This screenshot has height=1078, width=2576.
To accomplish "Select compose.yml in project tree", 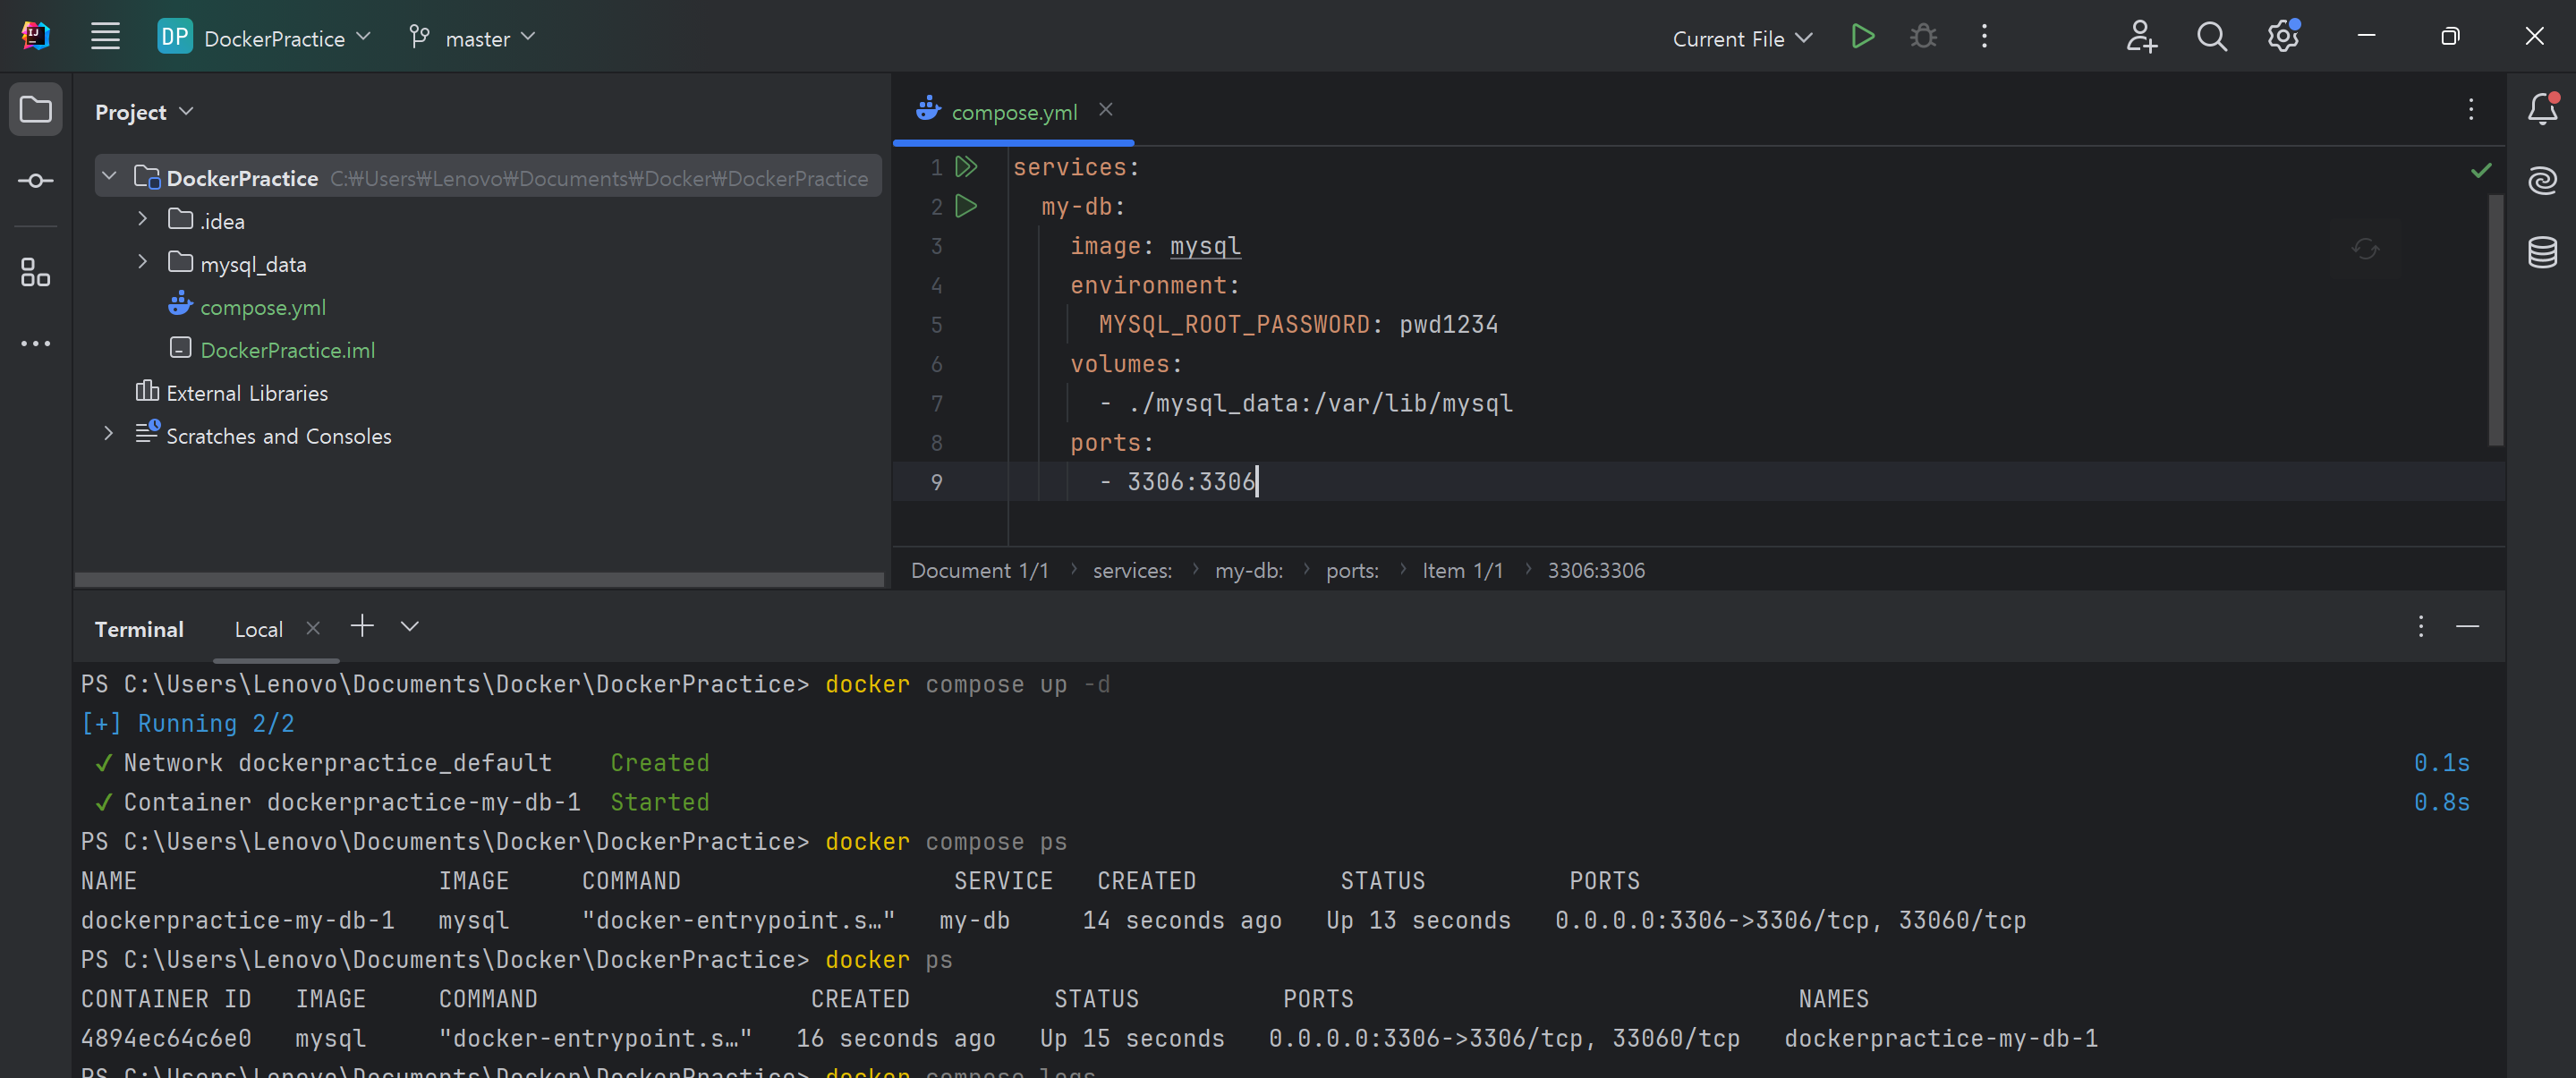I will (263, 307).
